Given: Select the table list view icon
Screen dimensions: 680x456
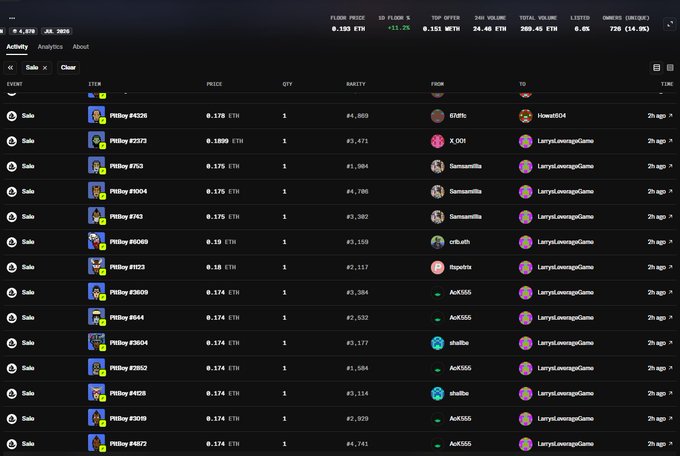Looking at the screenshot, I should 657,68.
